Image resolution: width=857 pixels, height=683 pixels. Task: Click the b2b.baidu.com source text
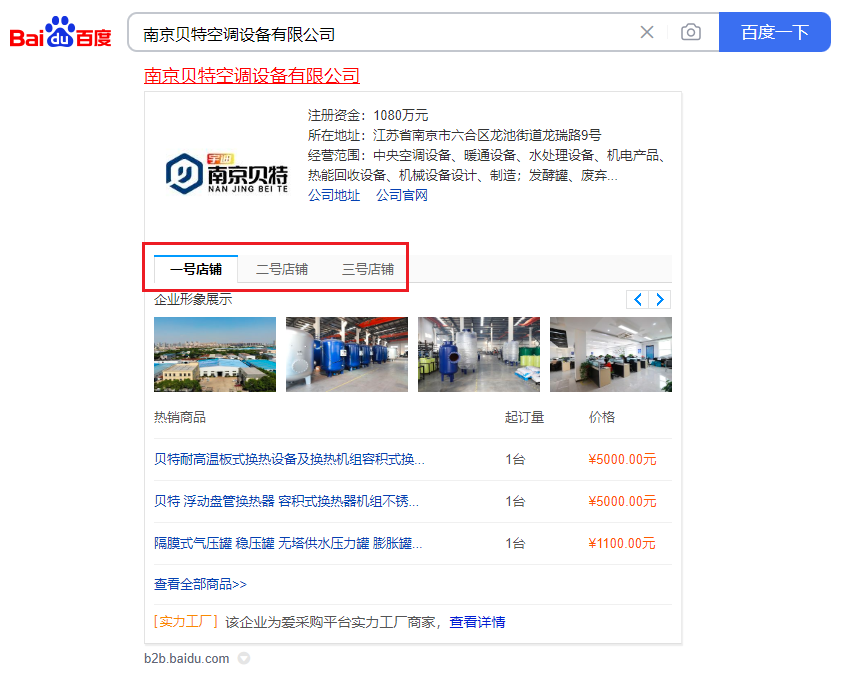[x=186, y=658]
